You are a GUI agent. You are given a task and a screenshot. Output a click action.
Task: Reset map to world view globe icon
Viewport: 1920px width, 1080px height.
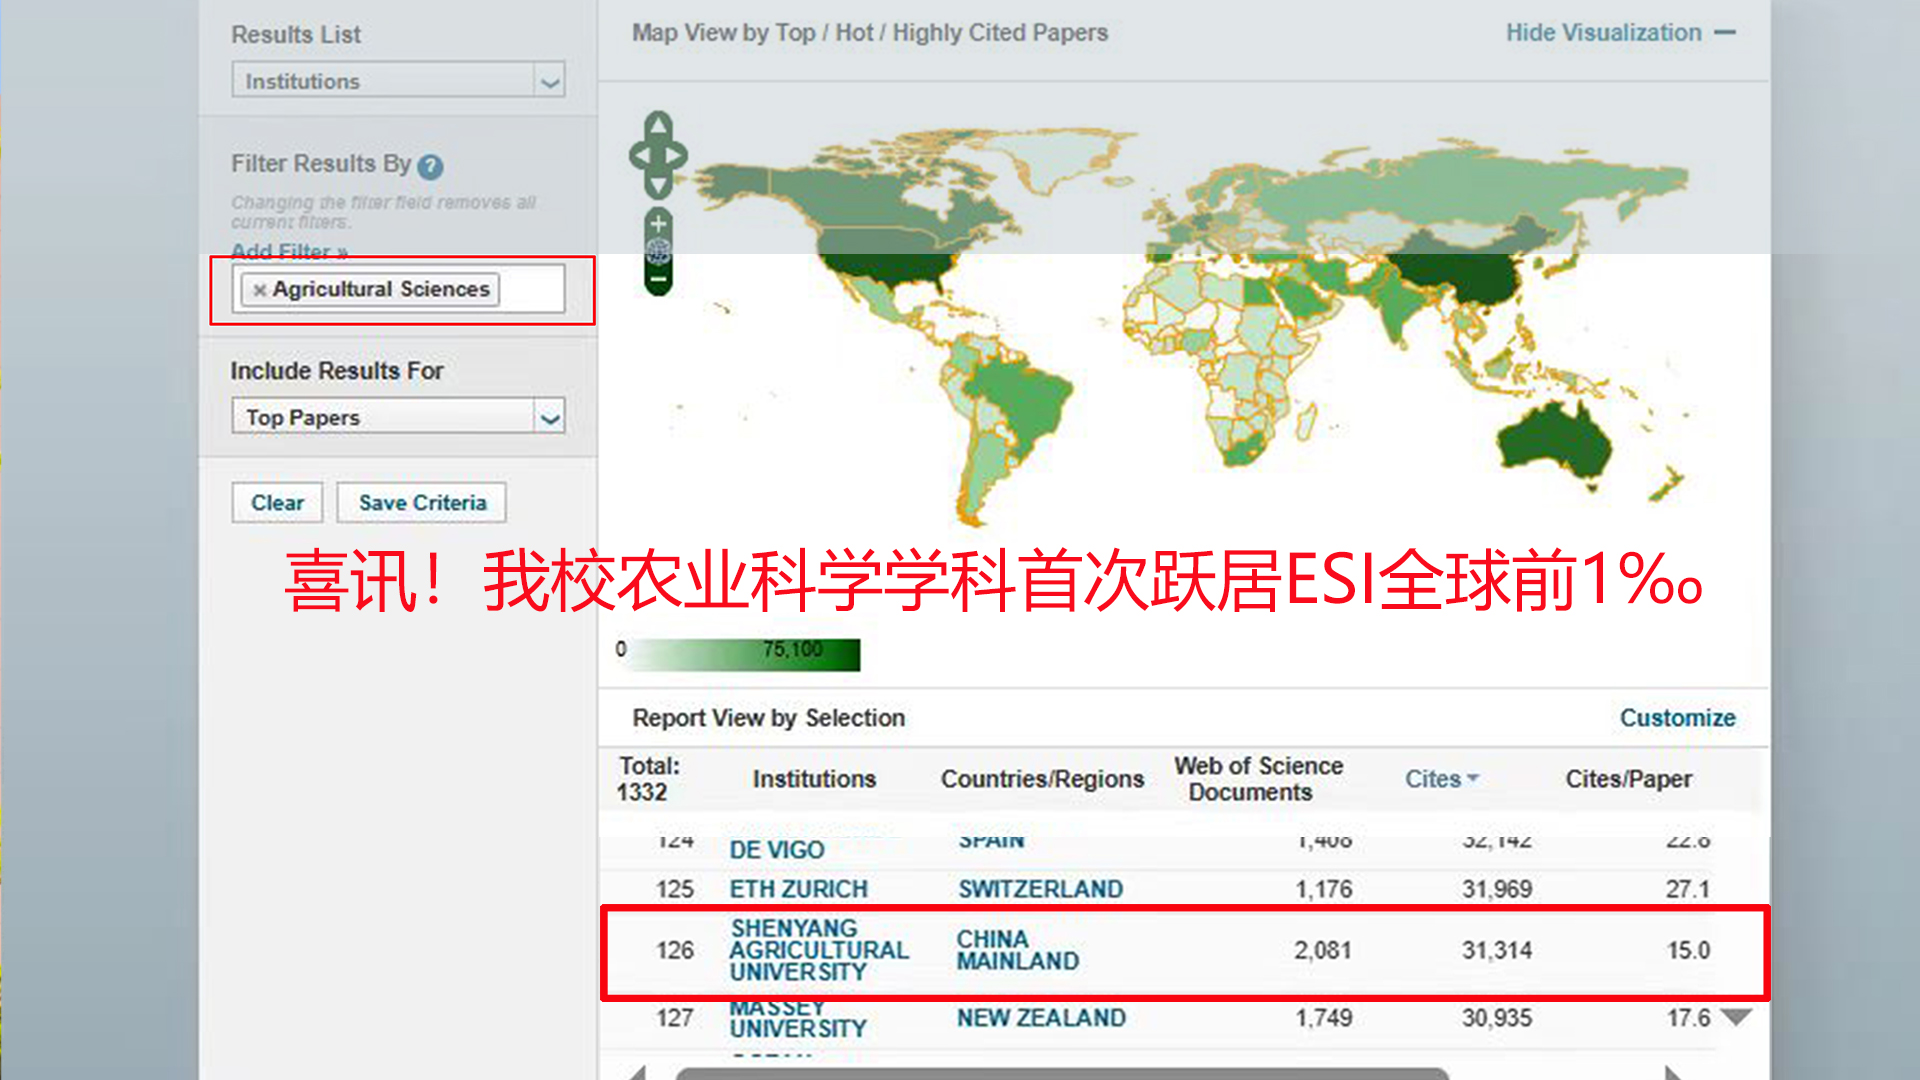coord(658,251)
